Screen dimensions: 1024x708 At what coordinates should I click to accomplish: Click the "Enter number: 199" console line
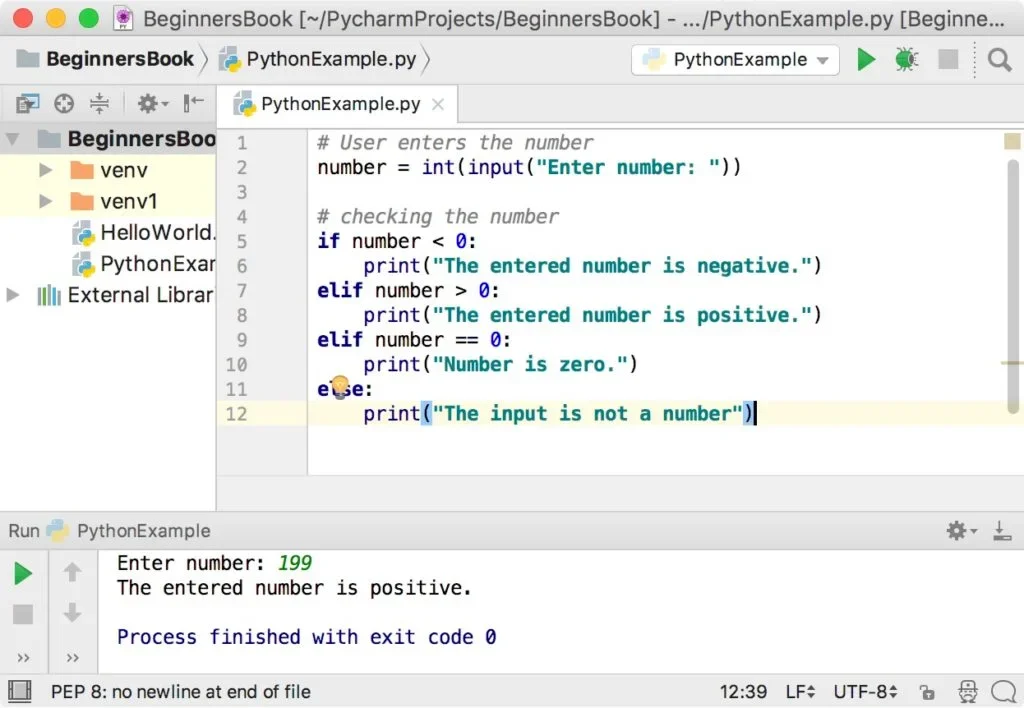tap(214, 563)
